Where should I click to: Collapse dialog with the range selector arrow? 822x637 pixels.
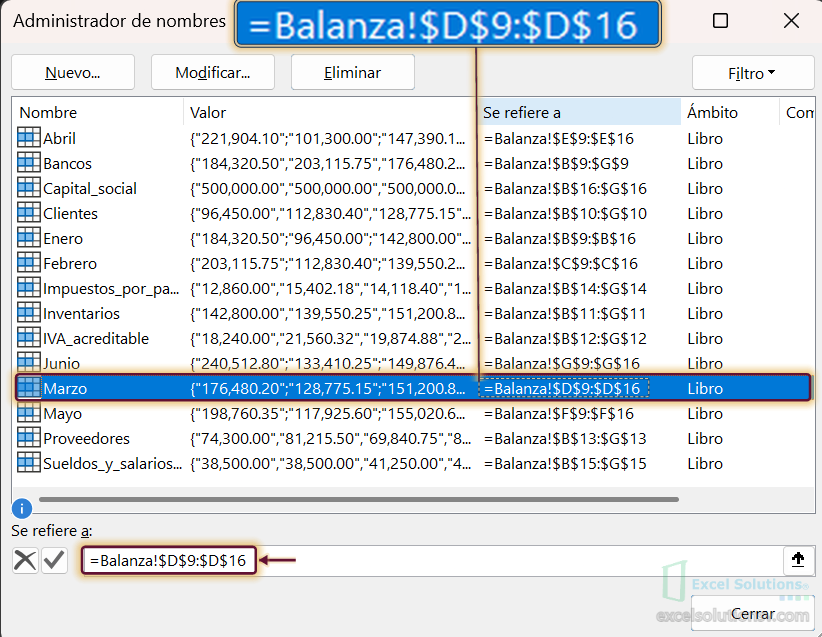[x=798, y=560]
